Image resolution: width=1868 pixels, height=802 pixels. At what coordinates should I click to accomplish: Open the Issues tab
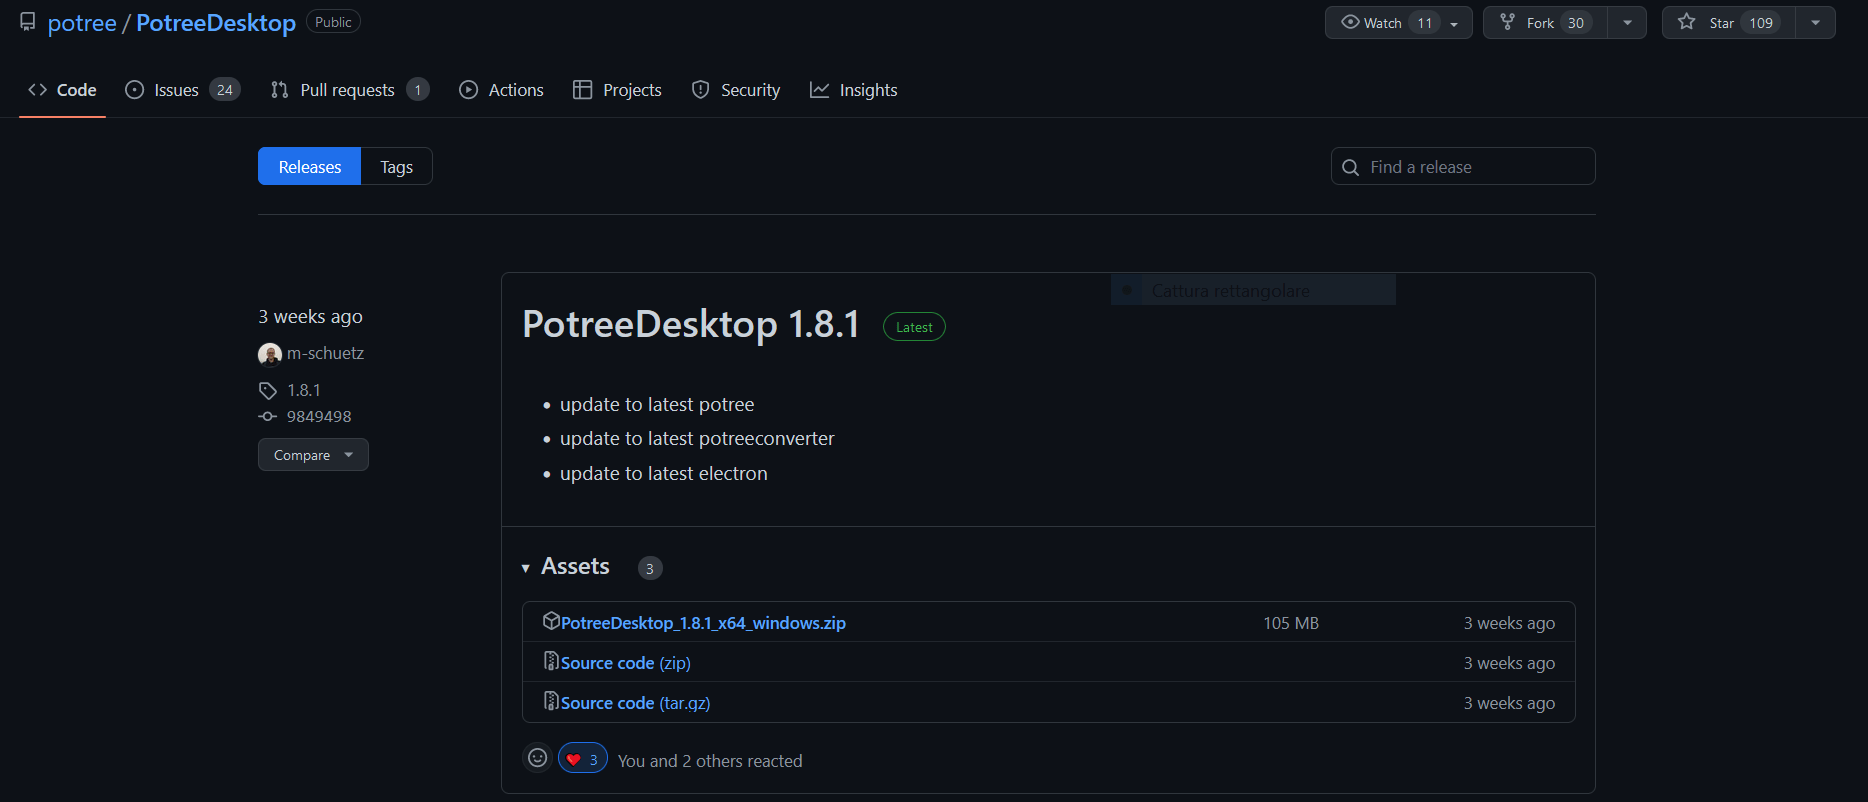[182, 90]
